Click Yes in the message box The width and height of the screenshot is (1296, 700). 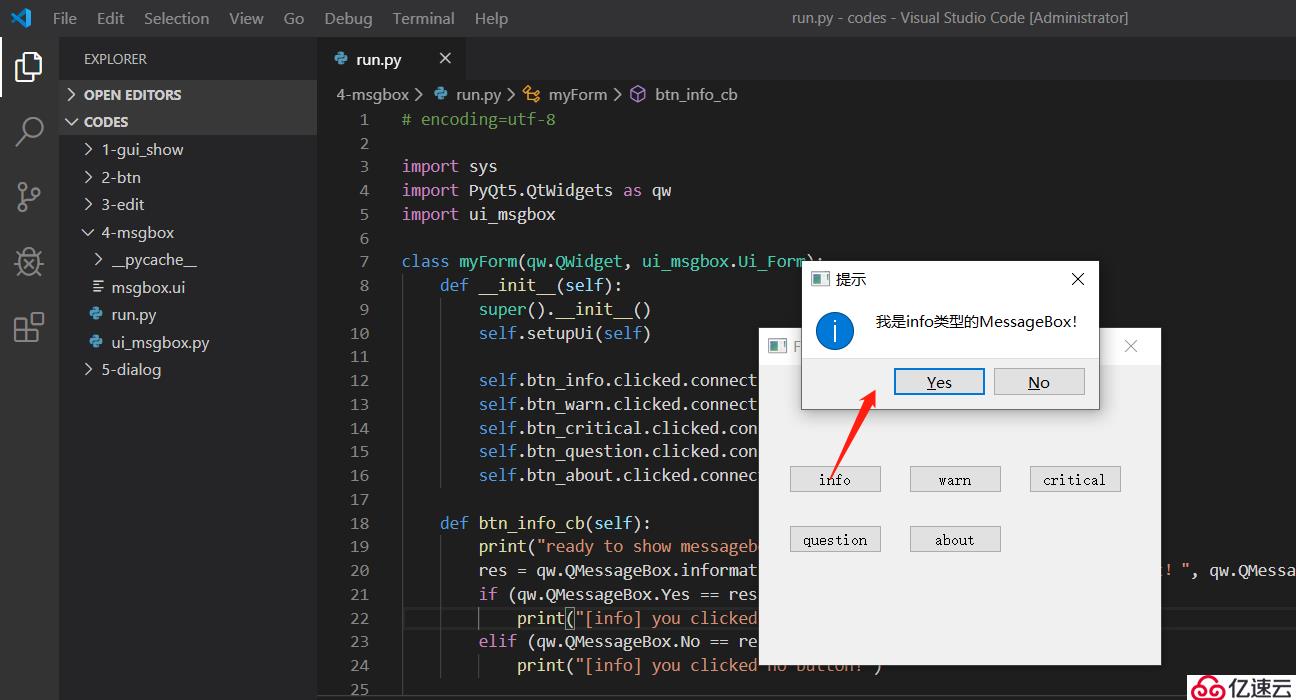tap(939, 382)
